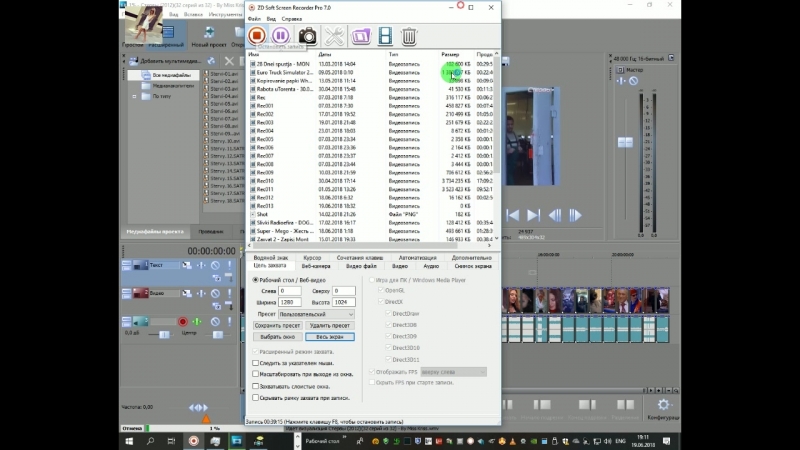The height and width of the screenshot is (450, 800).
Task: Check 'Захватывать слоистые окна' option
Action: coord(255,385)
